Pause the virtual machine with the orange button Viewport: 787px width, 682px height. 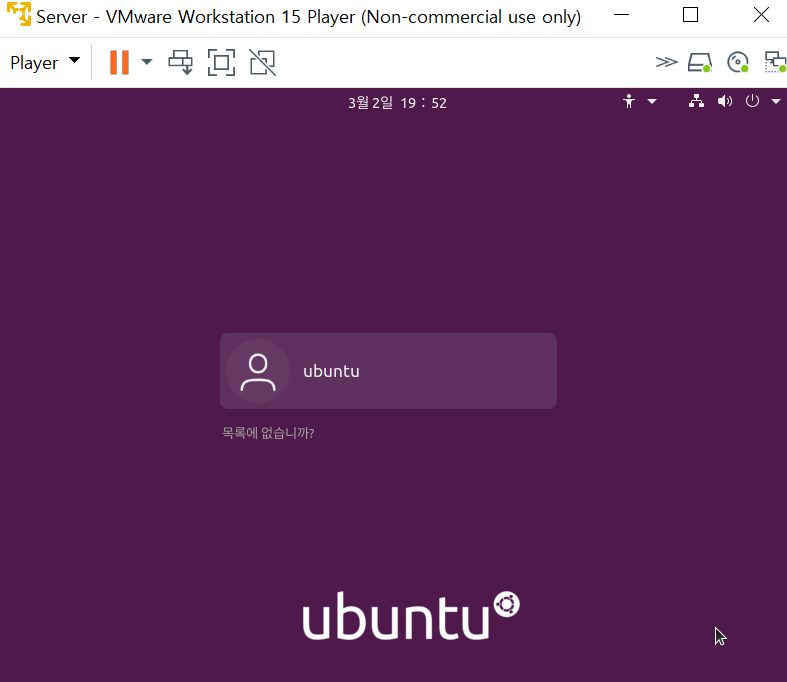[x=119, y=63]
